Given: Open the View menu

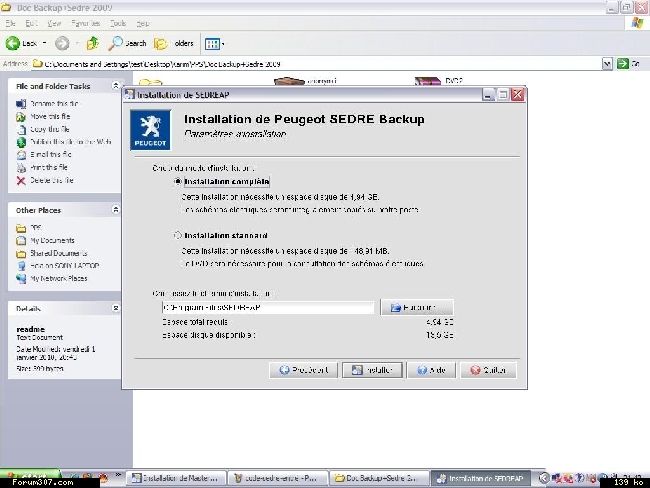Looking at the screenshot, I should pos(54,24).
